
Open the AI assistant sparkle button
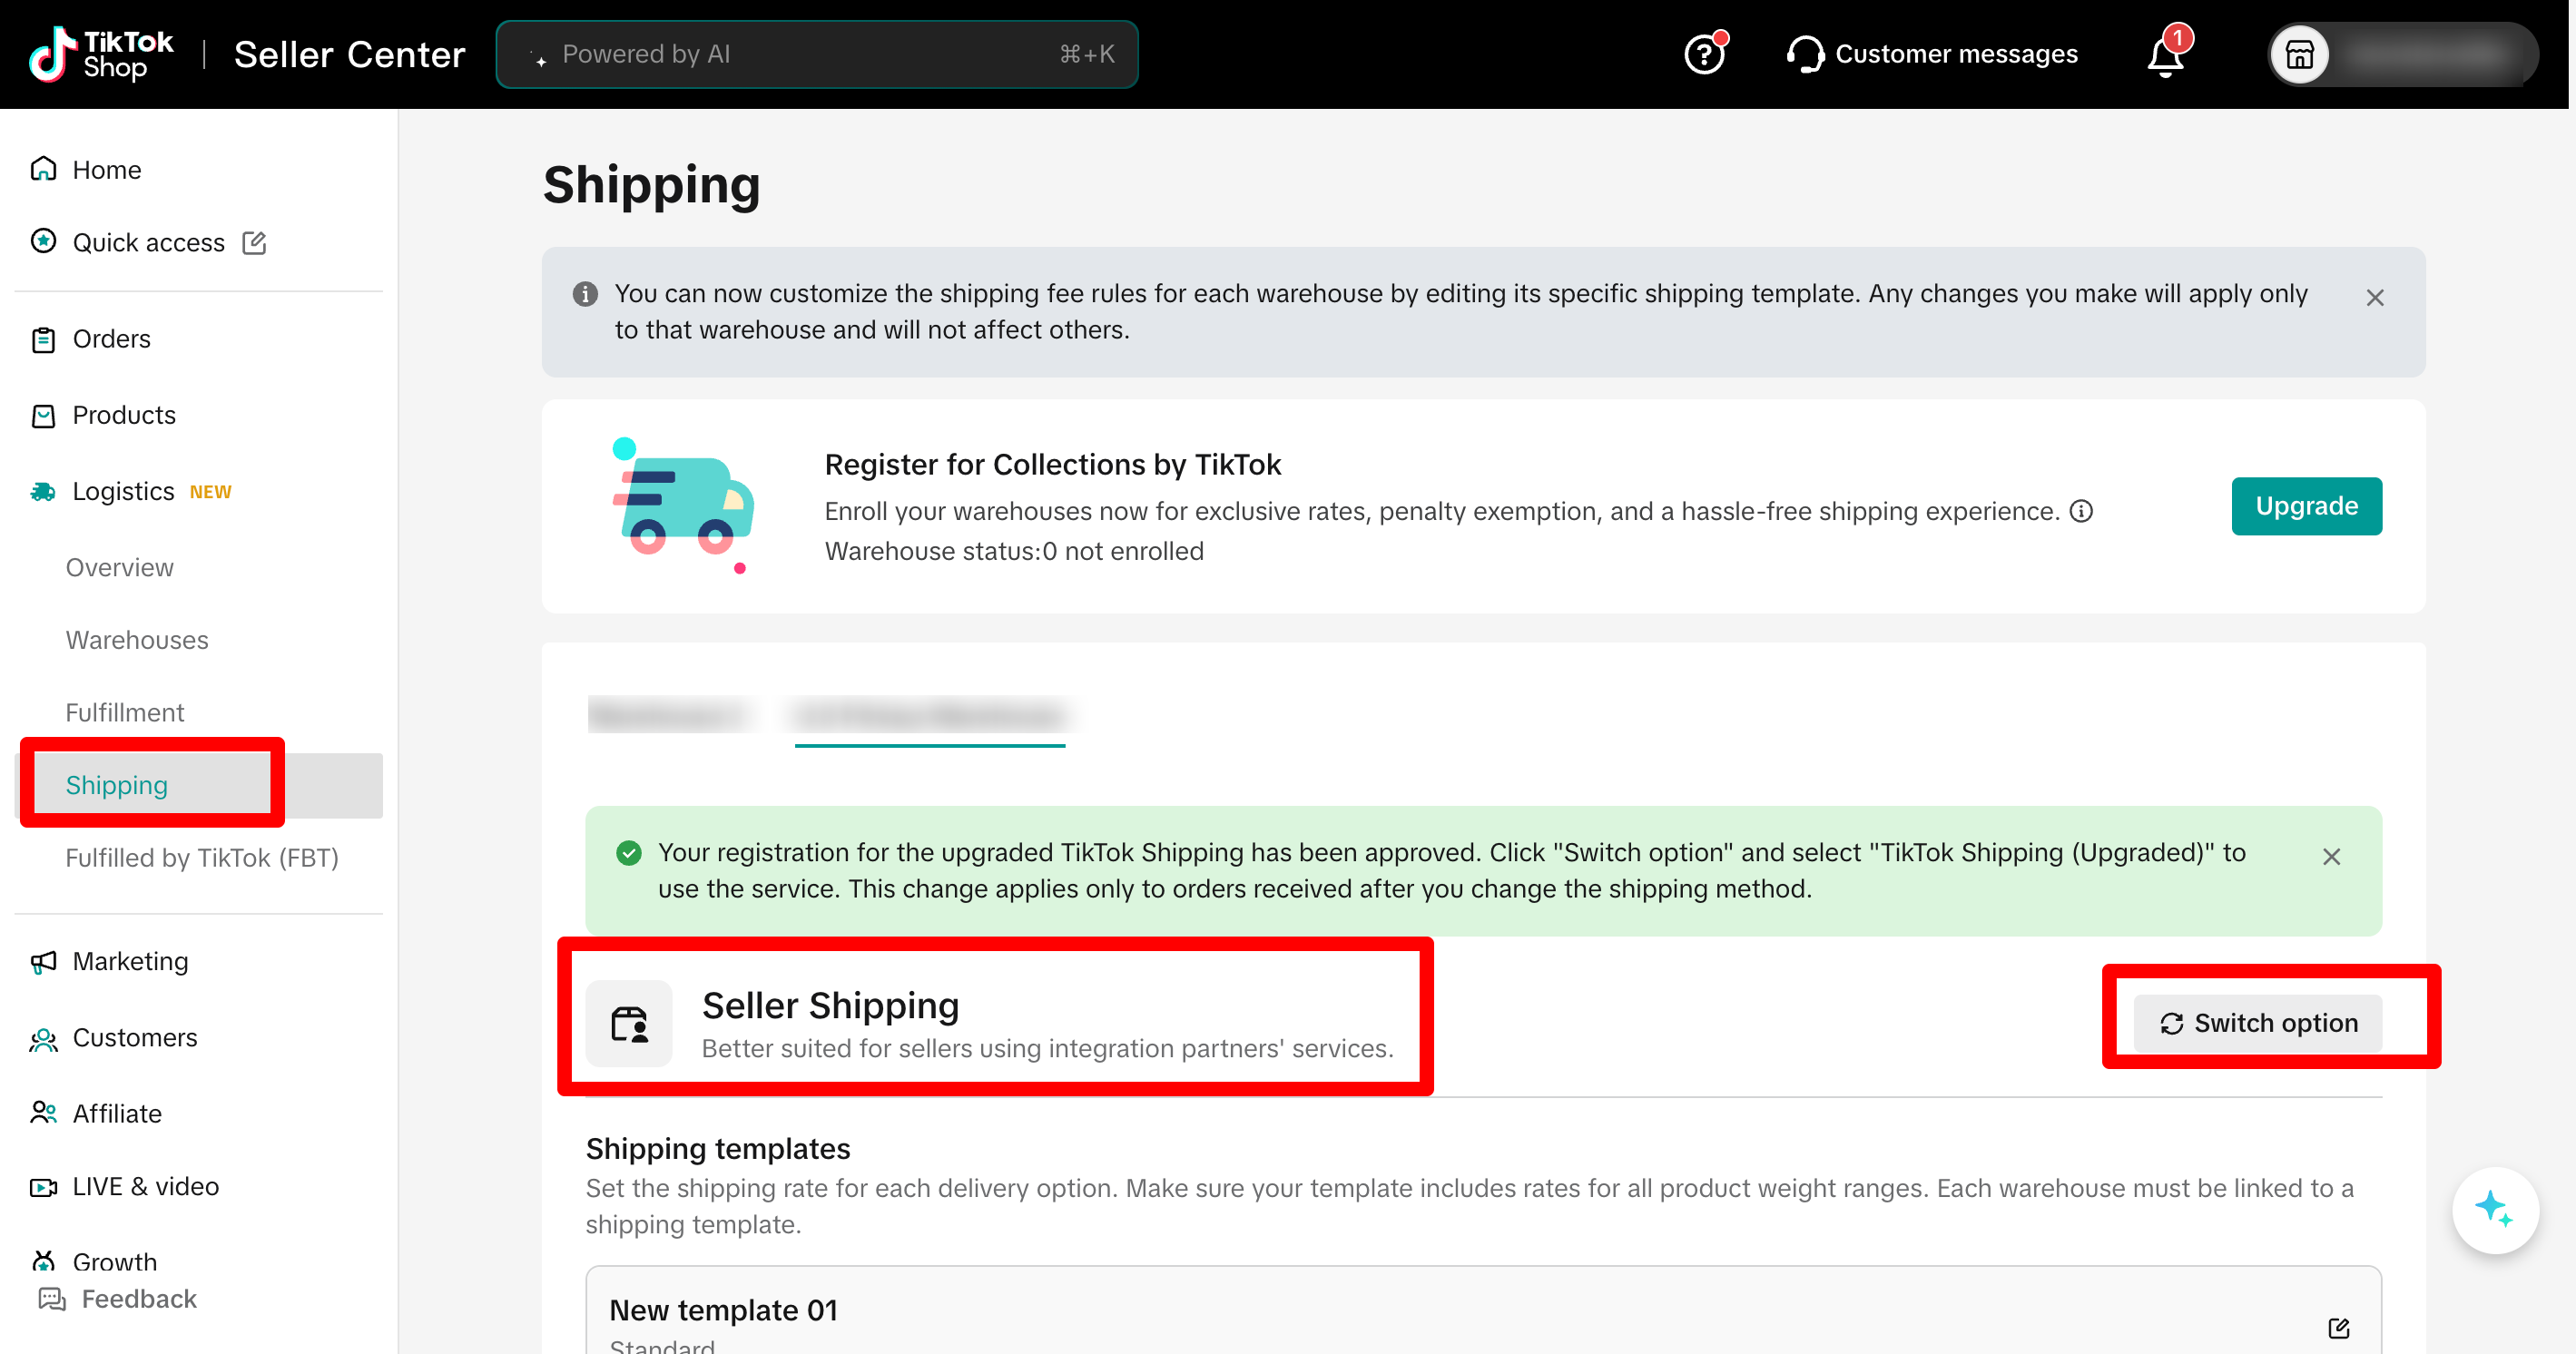click(2494, 1209)
